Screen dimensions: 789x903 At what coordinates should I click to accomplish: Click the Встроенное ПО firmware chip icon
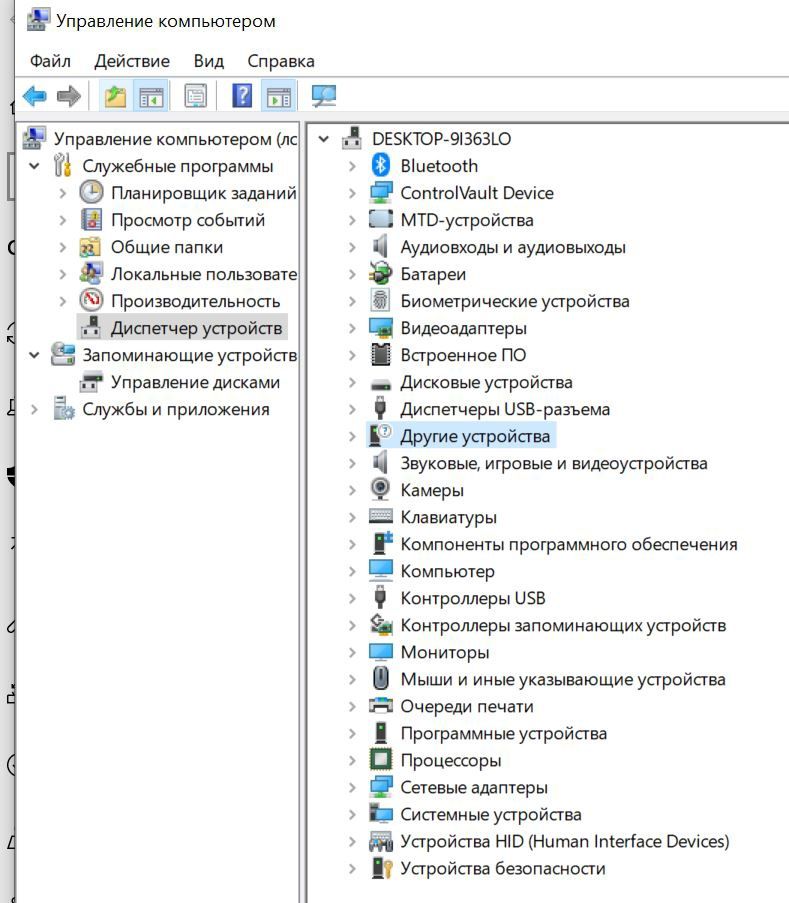coord(380,355)
